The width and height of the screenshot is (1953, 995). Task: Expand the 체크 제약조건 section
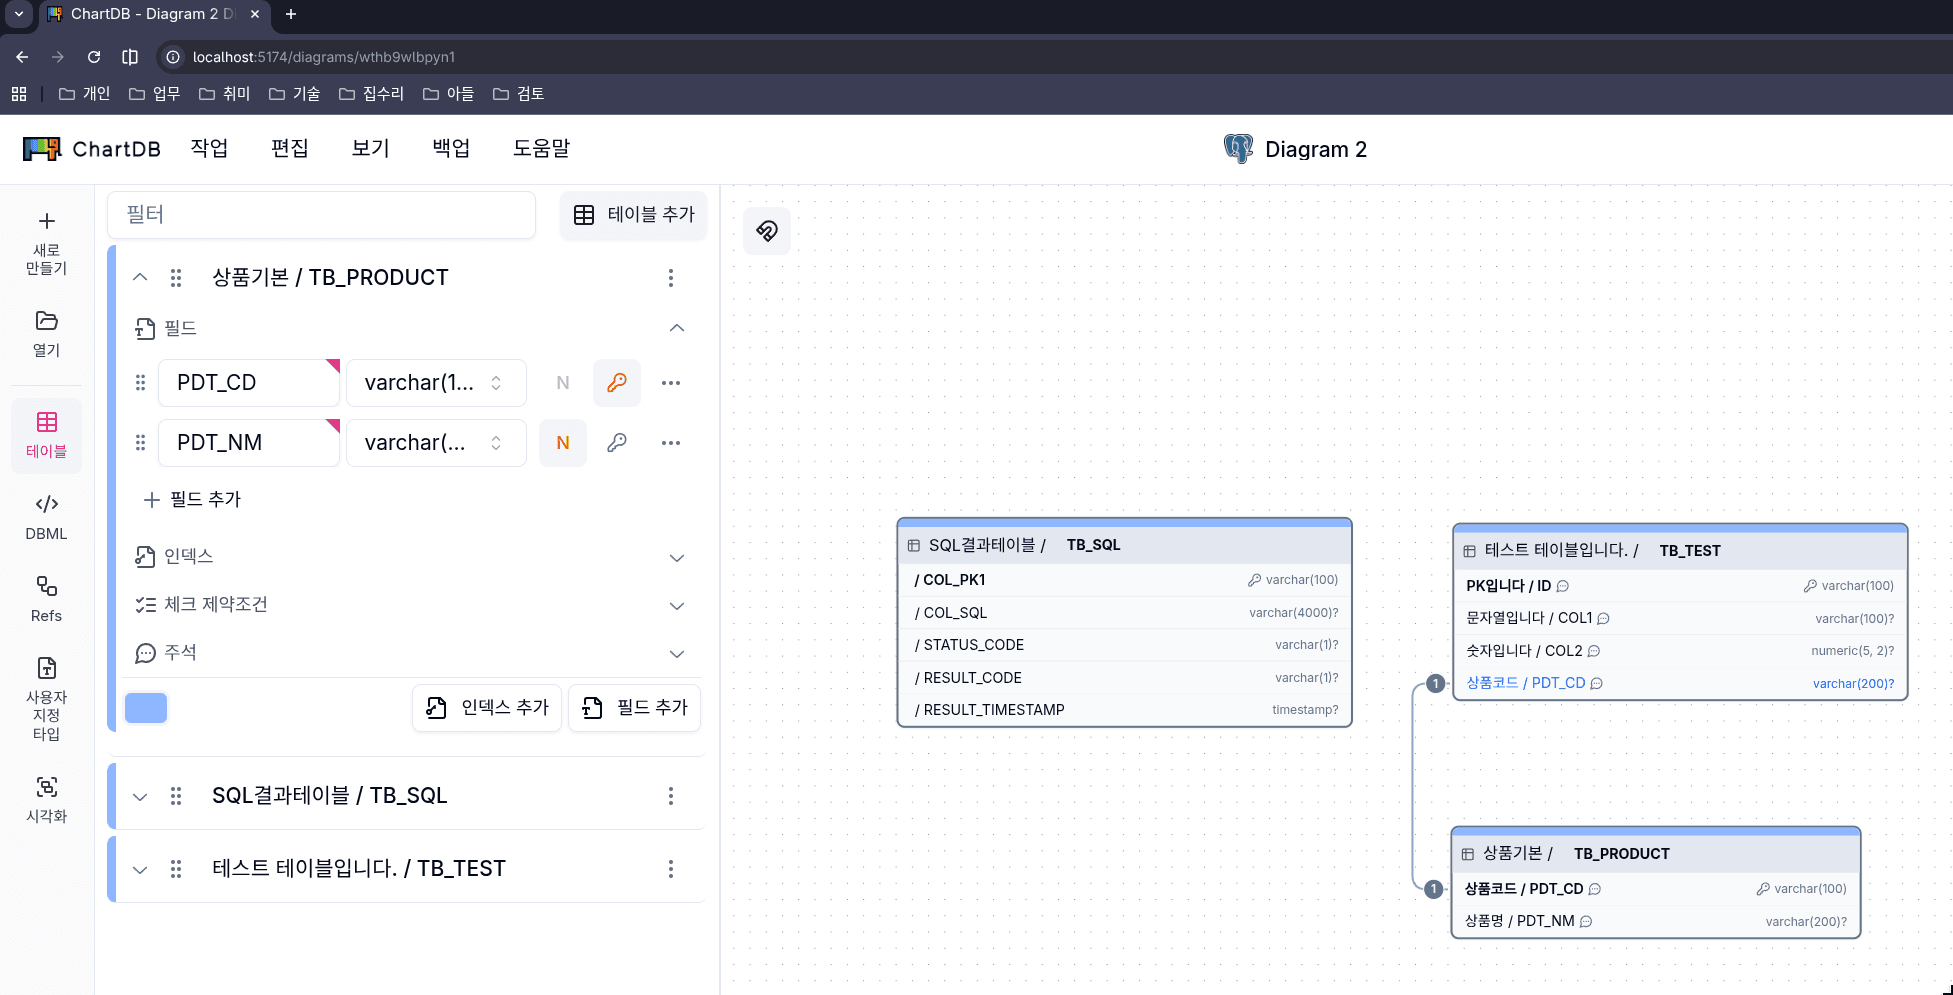pyautogui.click(x=677, y=606)
